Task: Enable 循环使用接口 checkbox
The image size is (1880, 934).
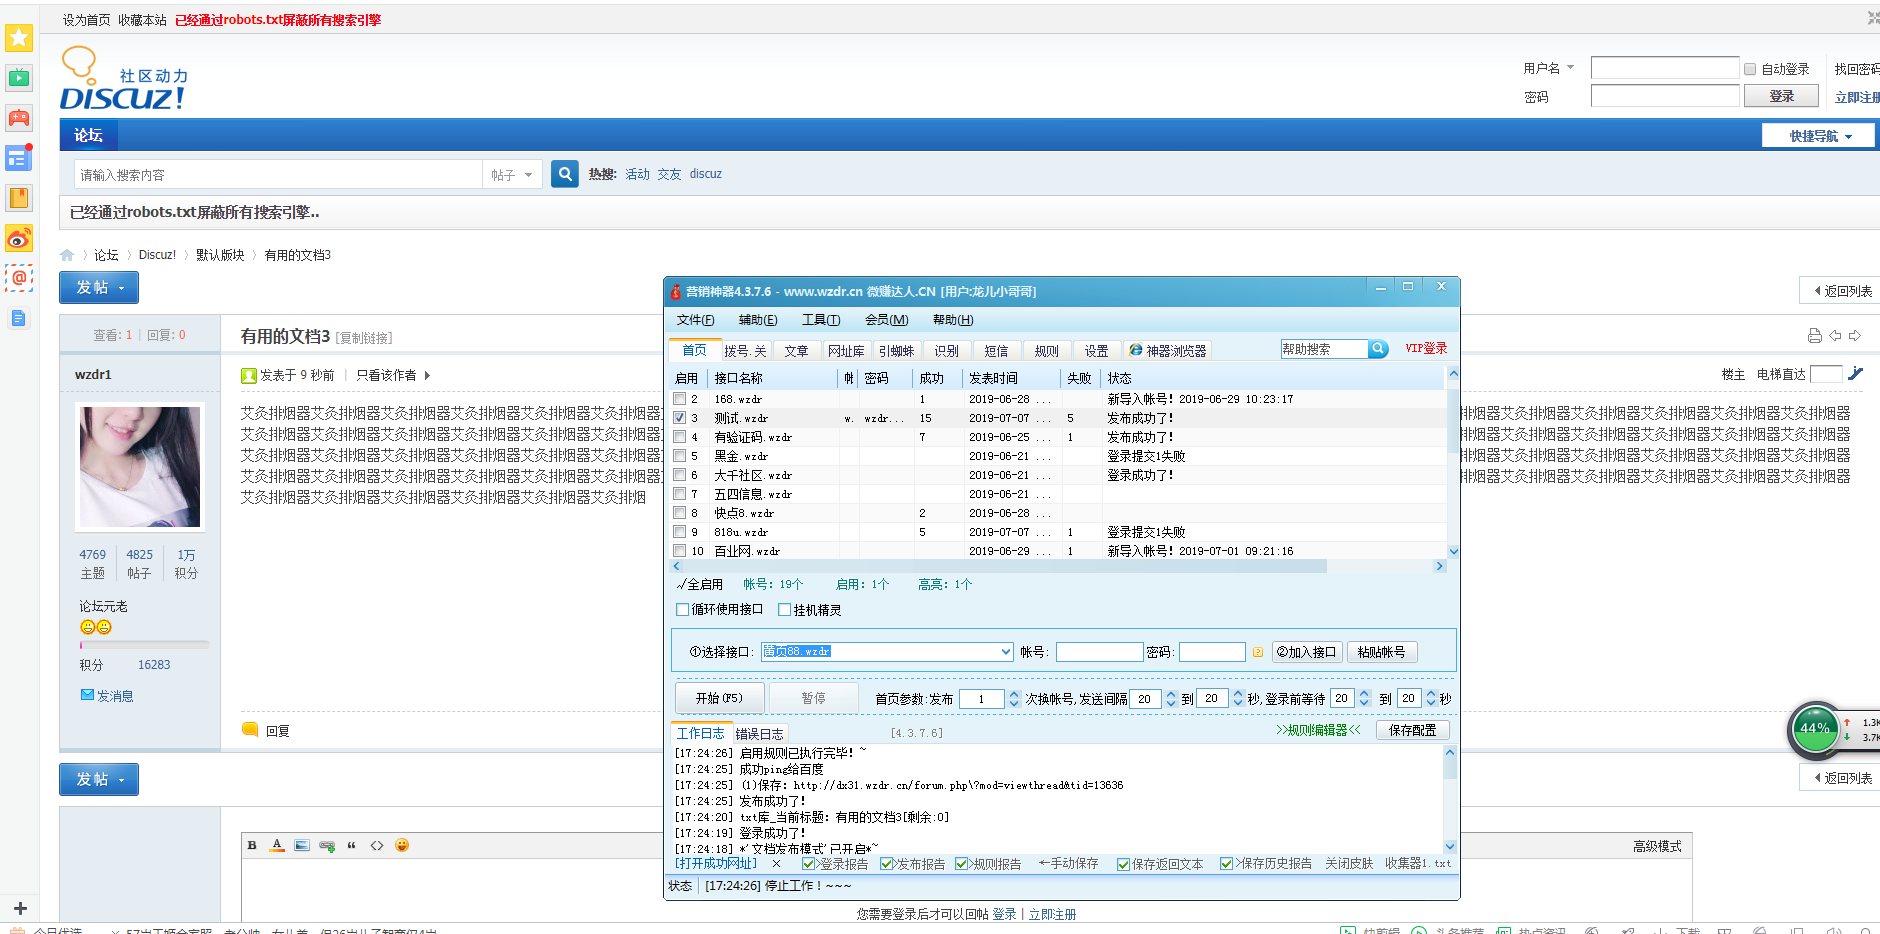Action: [x=682, y=609]
